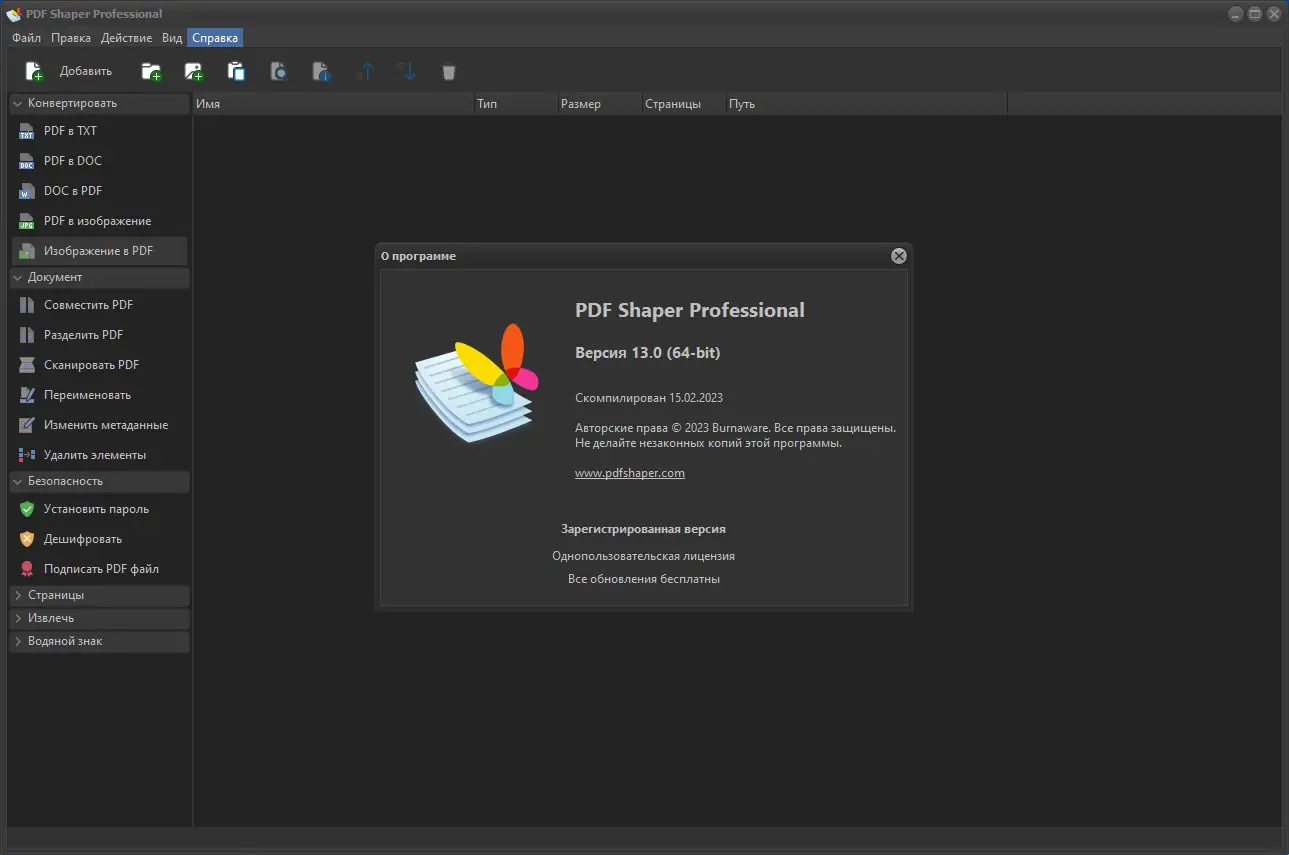Viewport: 1289px width, 855px height.
Task: Visit the www.pdfshaper.com link
Action: tap(629, 472)
